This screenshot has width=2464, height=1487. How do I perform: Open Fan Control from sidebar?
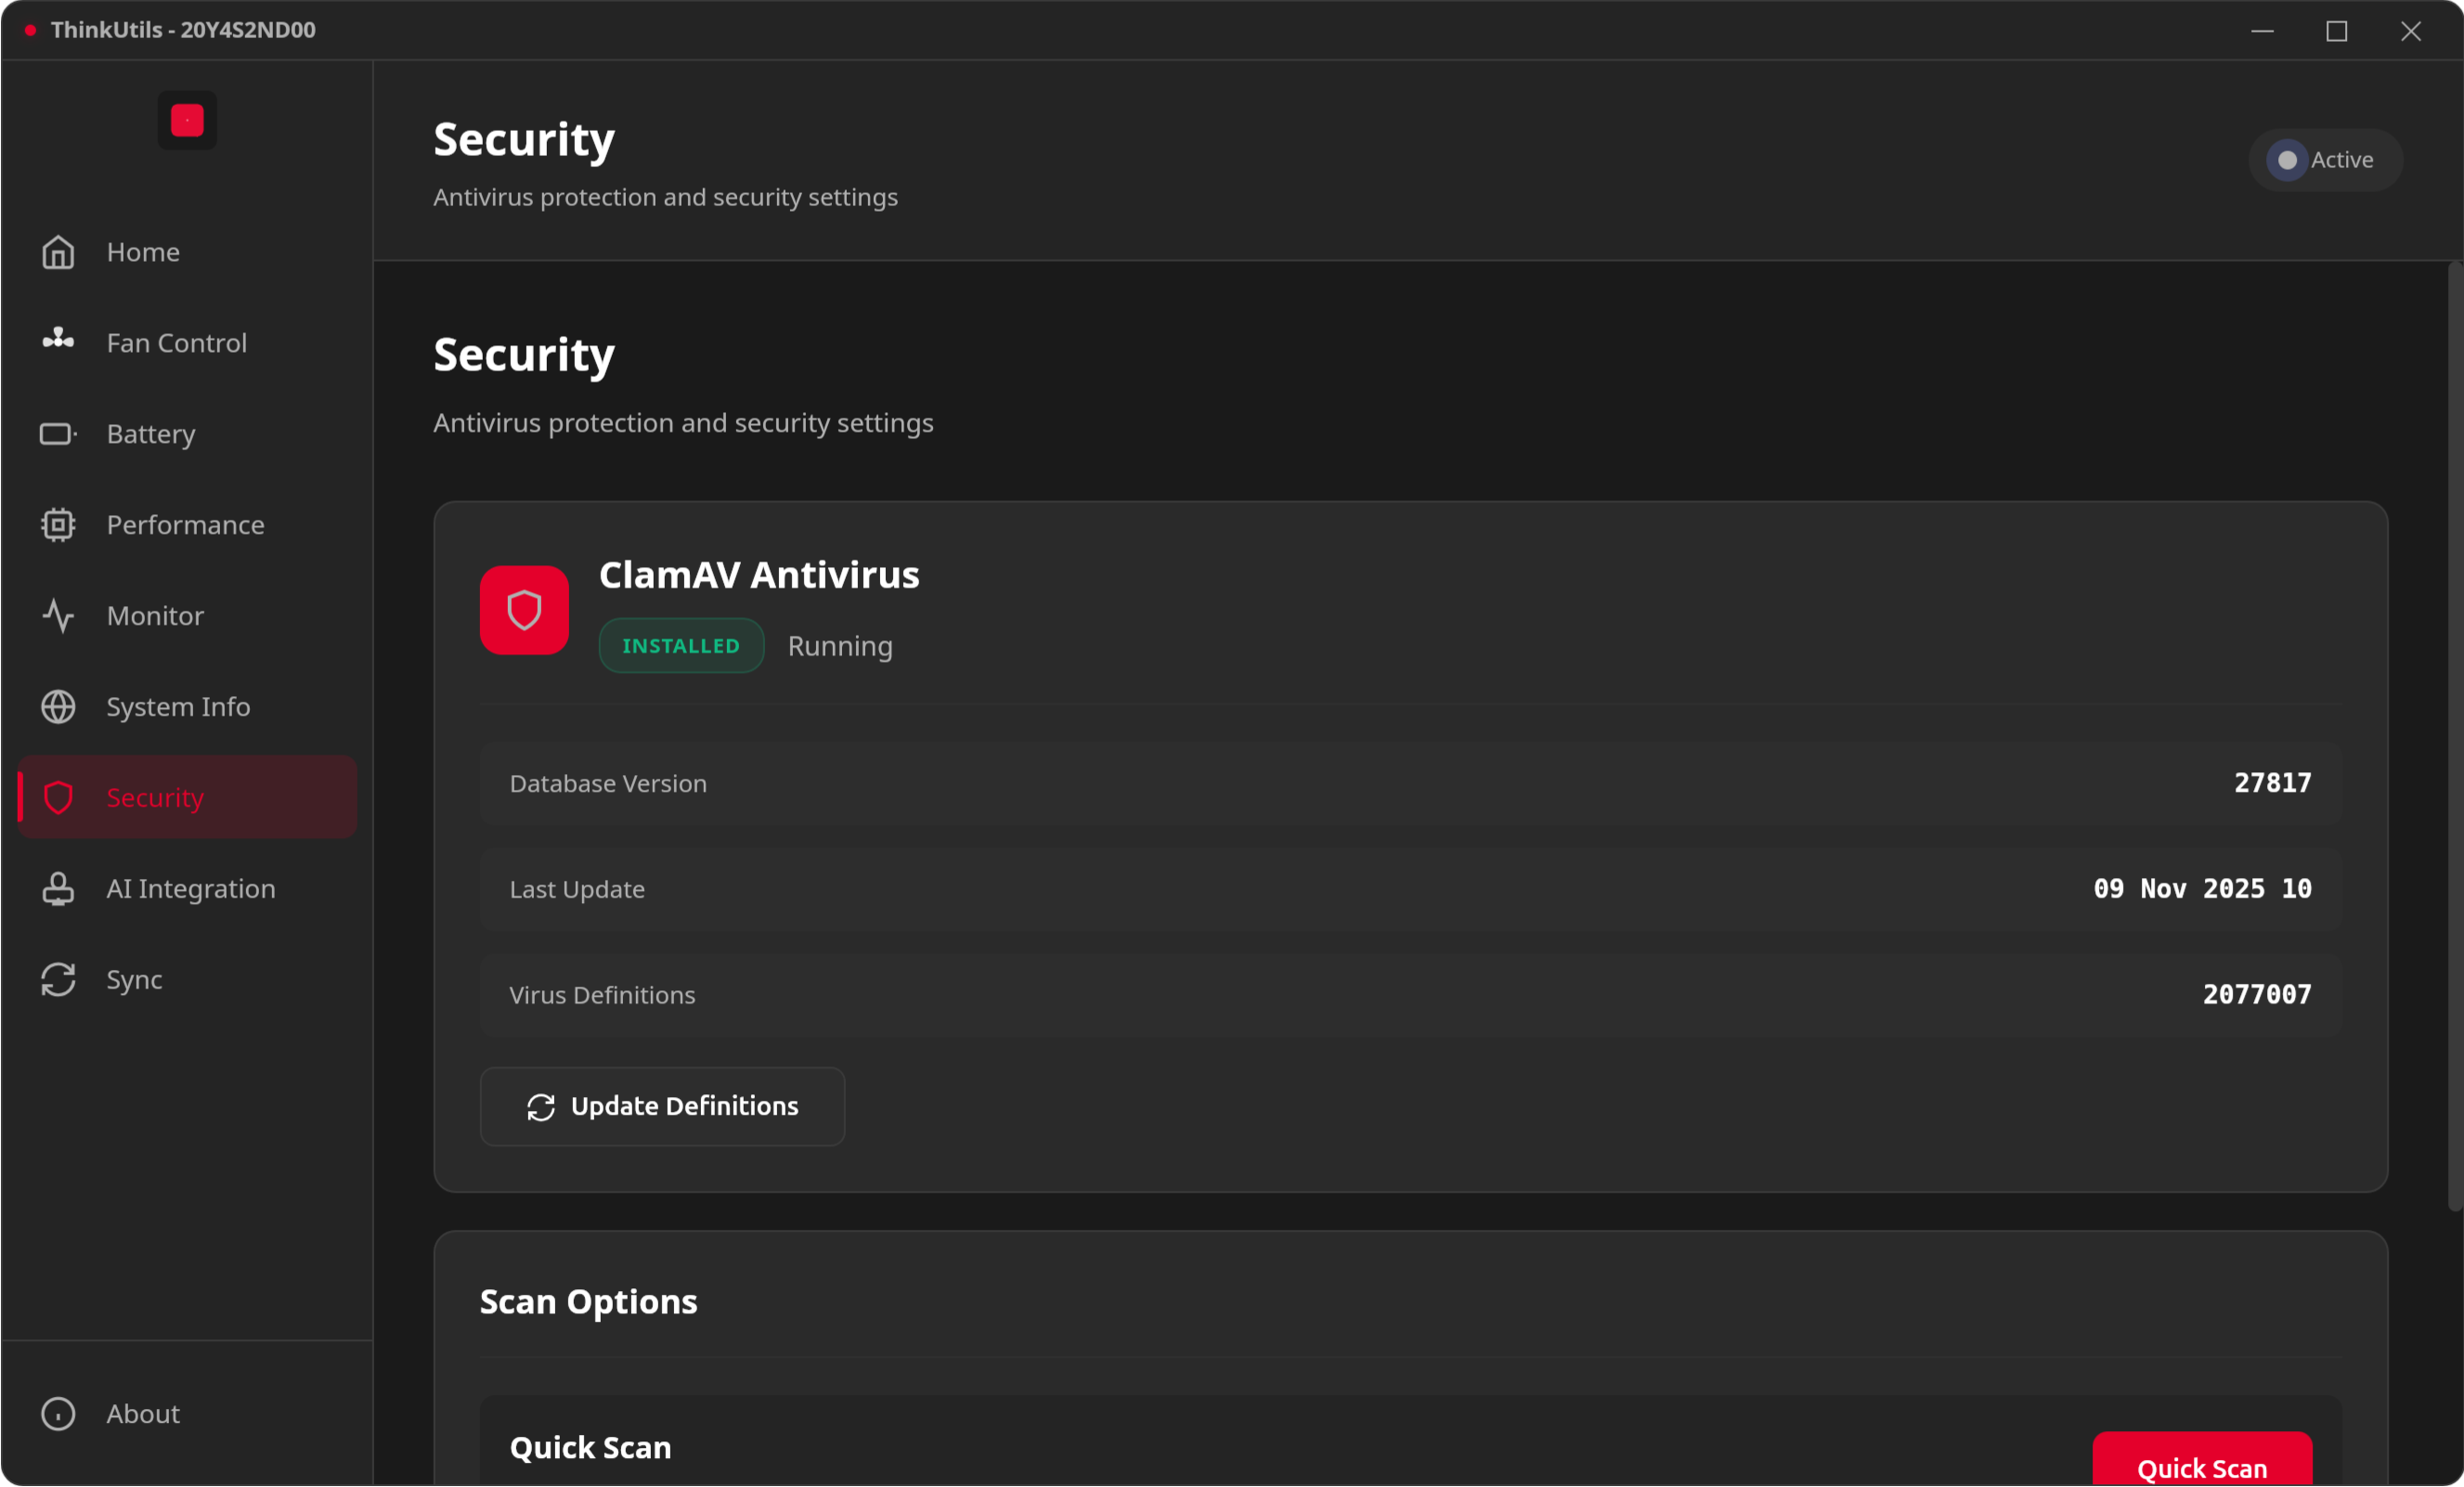tap(58, 342)
